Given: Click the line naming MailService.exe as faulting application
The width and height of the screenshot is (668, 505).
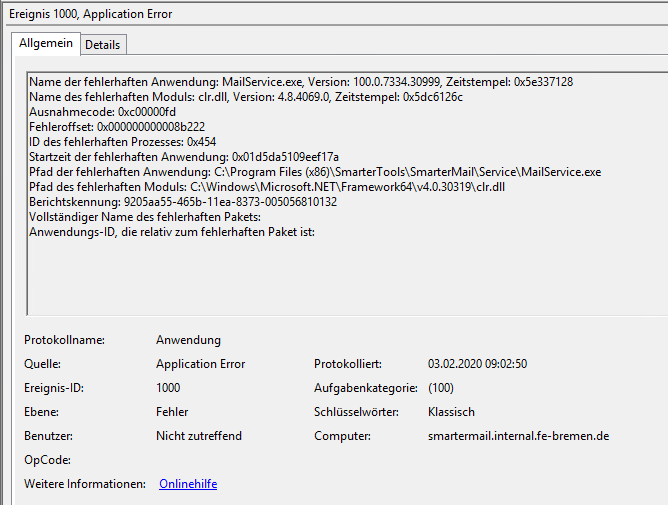Looking at the screenshot, I should coord(300,82).
